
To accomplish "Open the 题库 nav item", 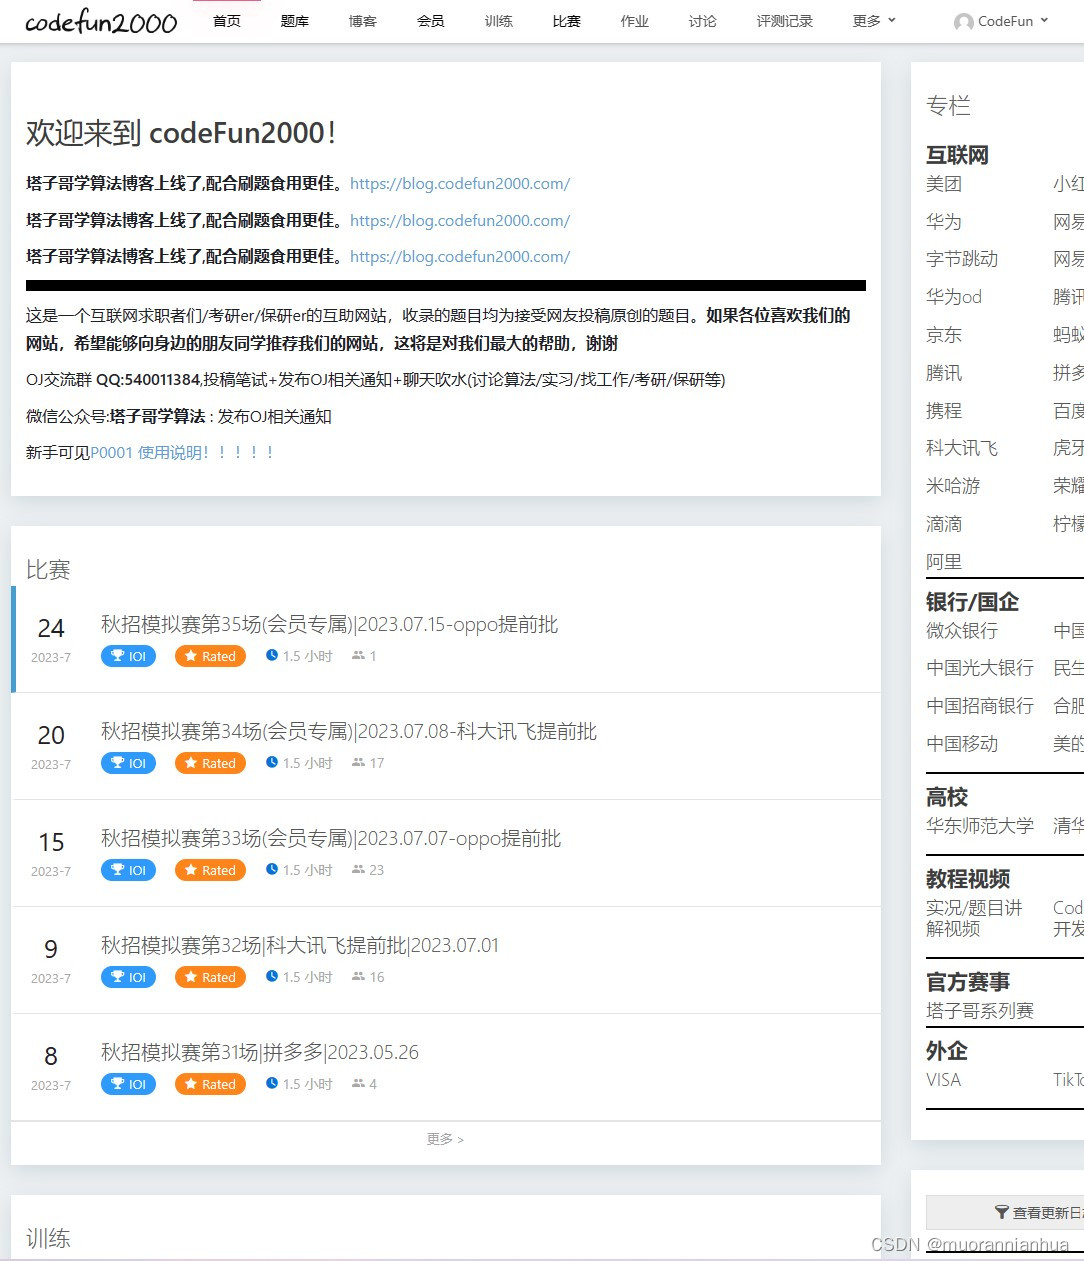I will (295, 21).
